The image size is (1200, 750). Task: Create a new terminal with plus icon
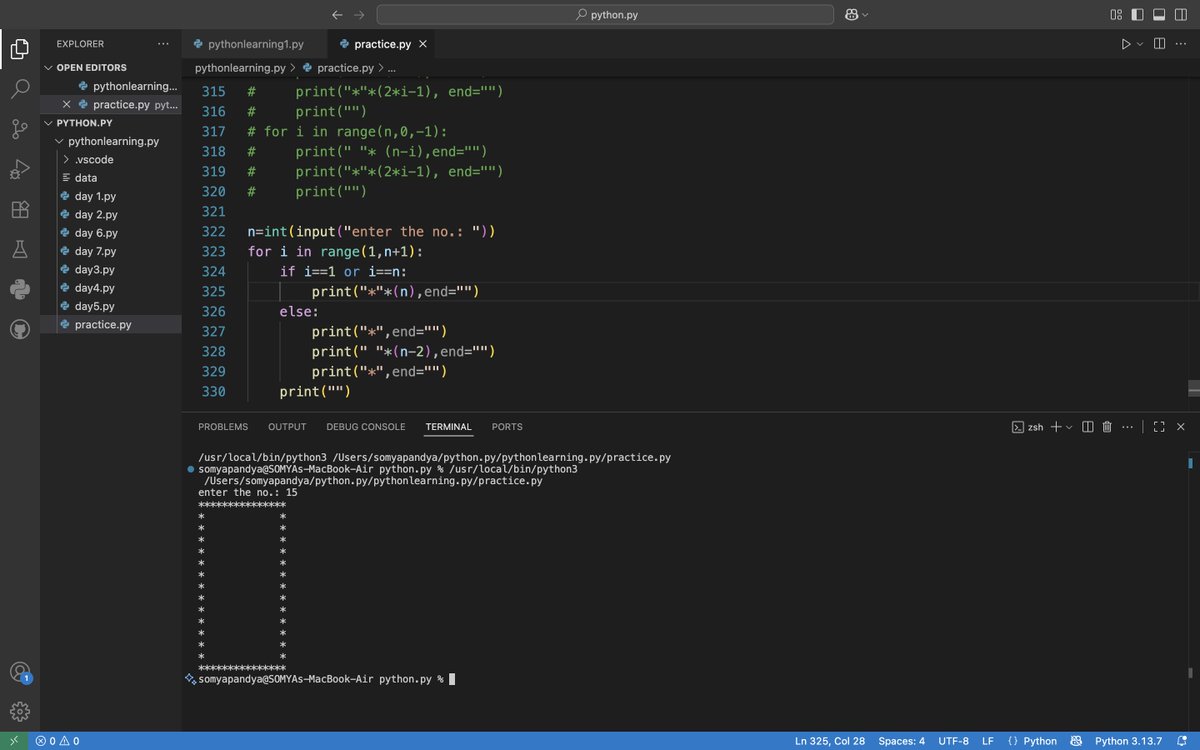[x=1056, y=427]
